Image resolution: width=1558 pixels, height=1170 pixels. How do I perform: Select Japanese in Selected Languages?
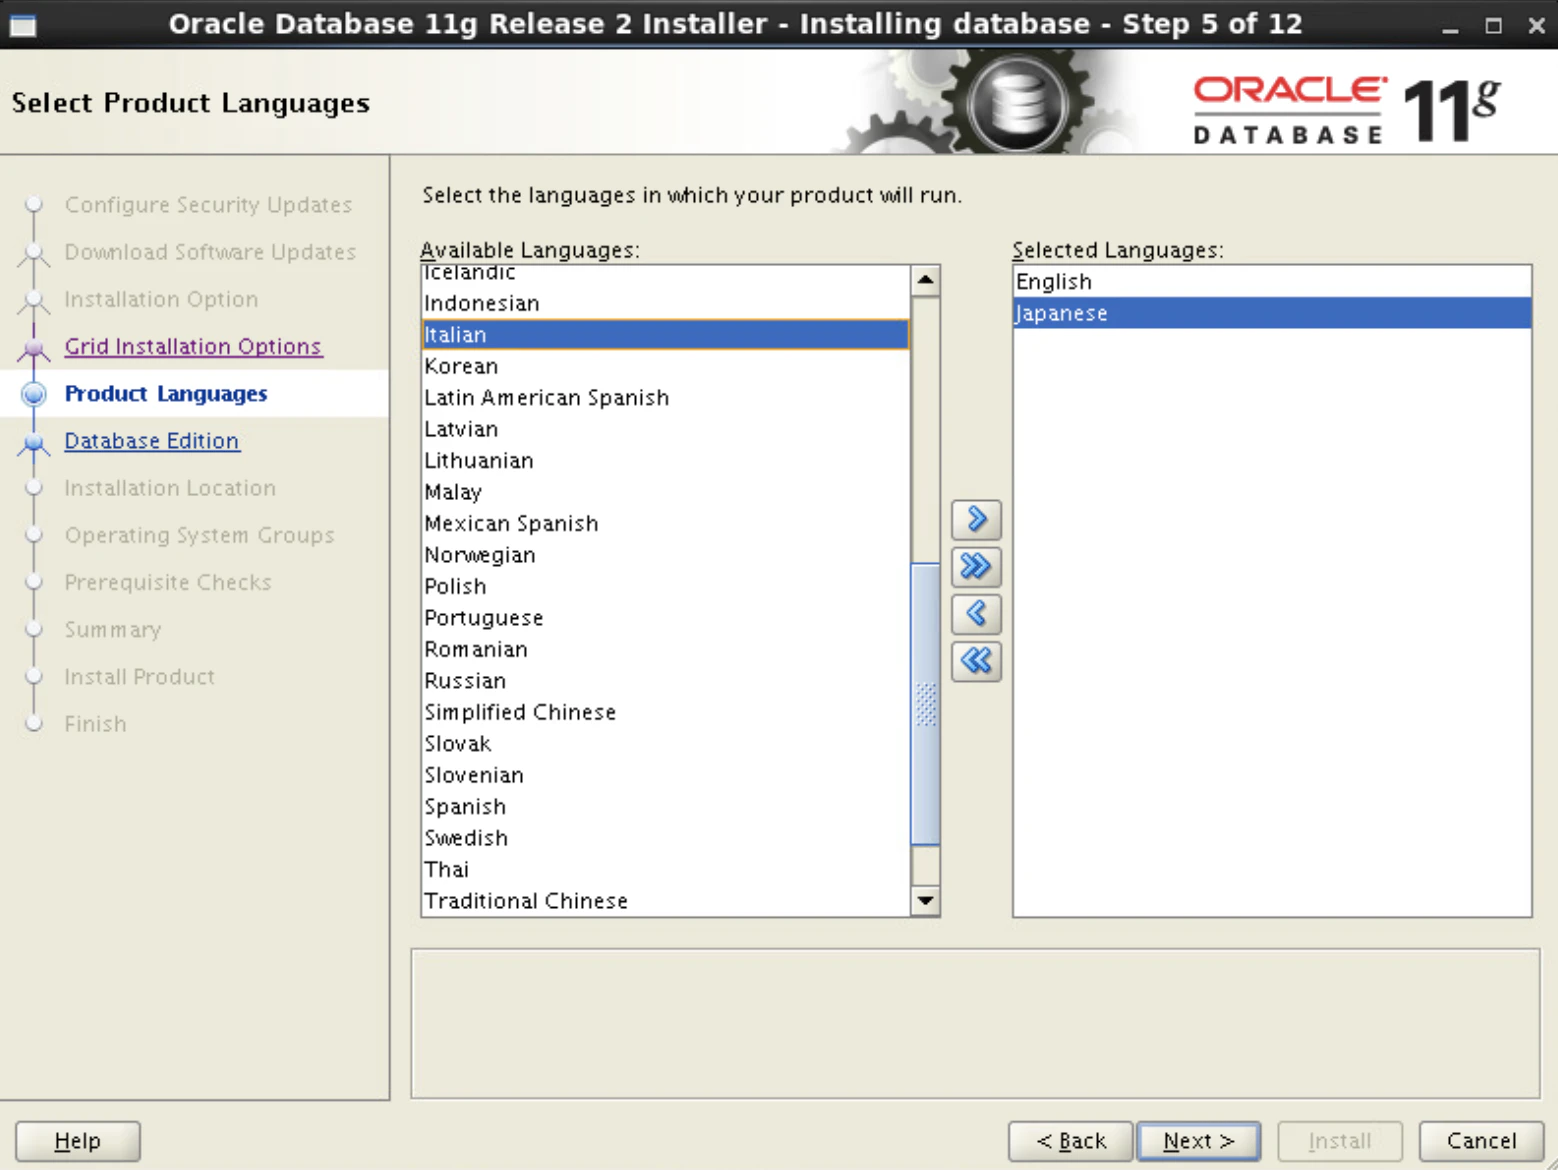point(1272,313)
